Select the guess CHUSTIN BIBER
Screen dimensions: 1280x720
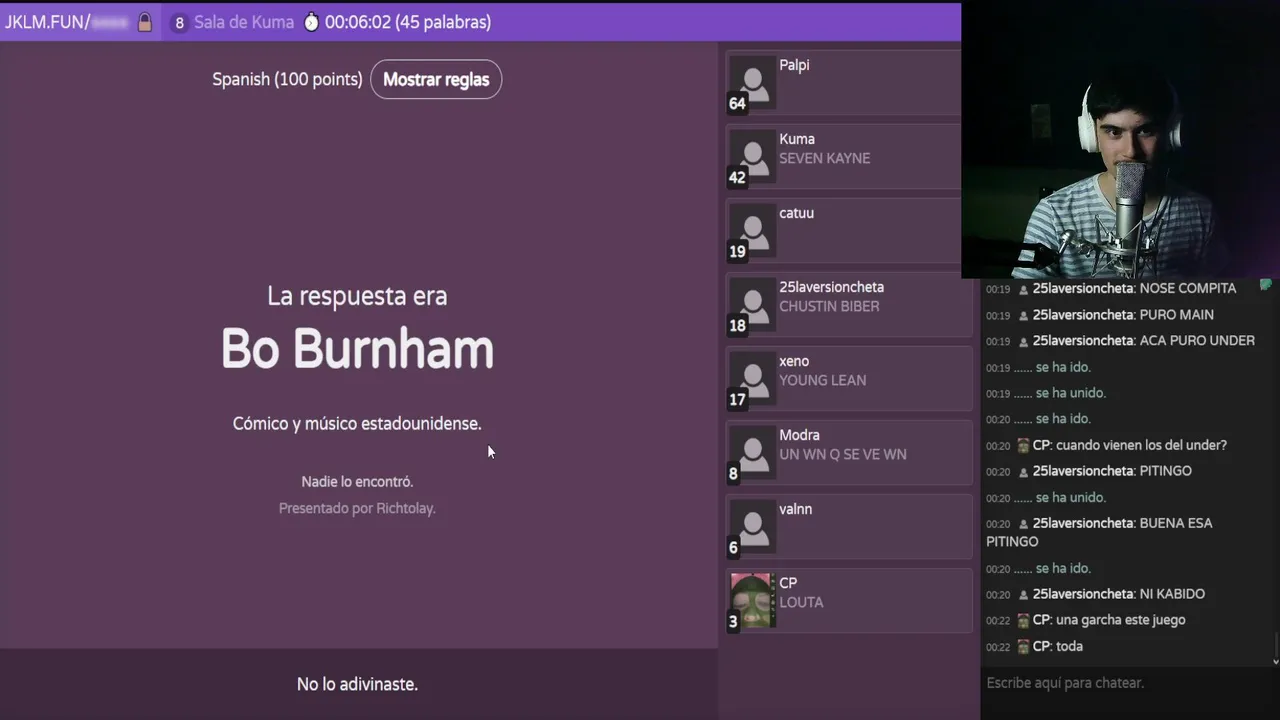pyautogui.click(x=829, y=306)
